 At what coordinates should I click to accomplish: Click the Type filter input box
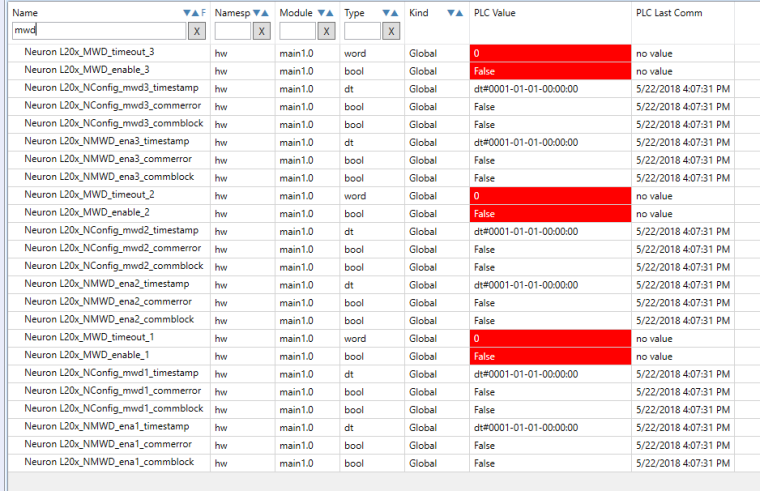click(x=362, y=31)
